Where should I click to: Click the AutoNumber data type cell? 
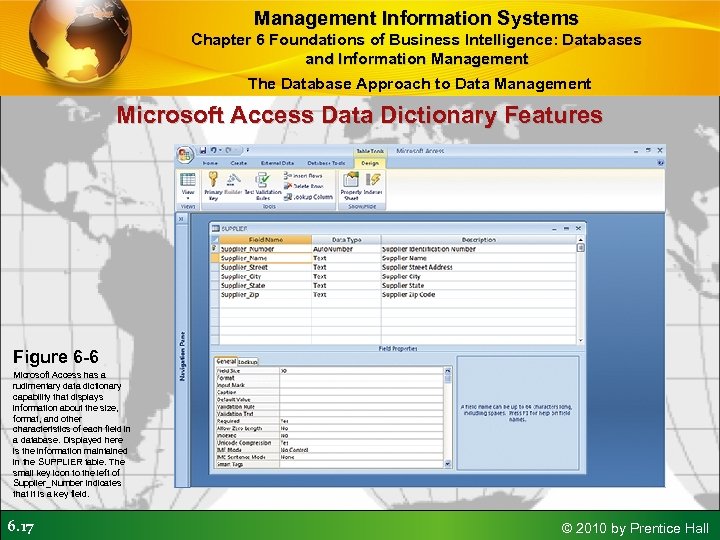(346, 249)
